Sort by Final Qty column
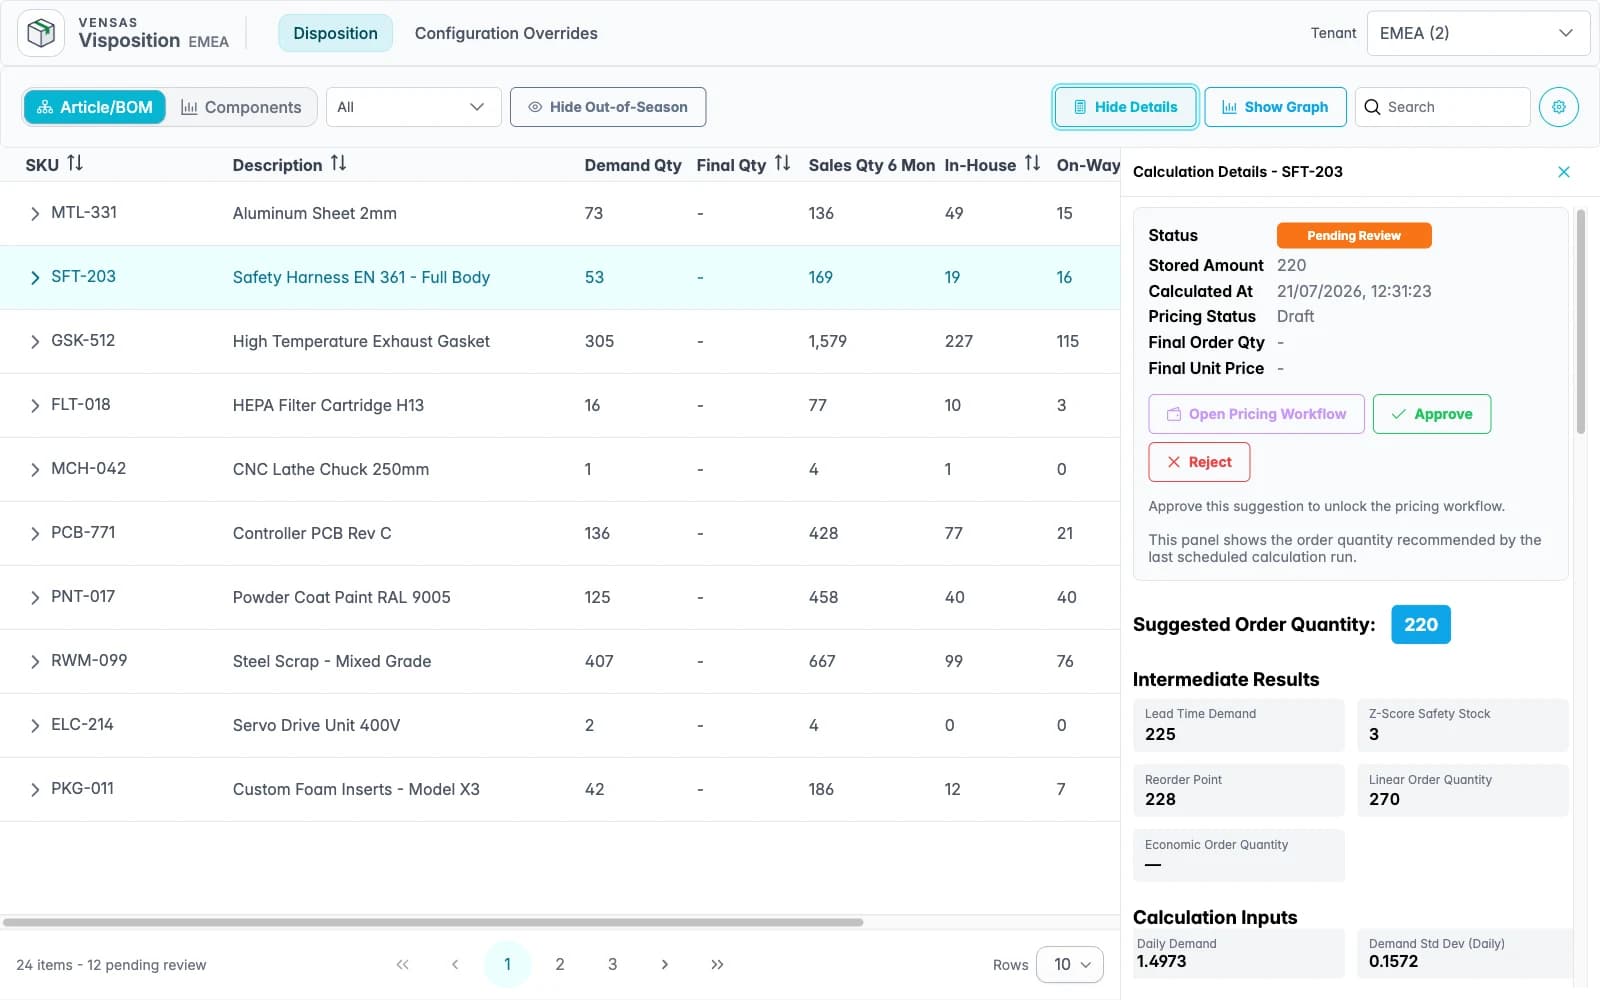 point(782,163)
